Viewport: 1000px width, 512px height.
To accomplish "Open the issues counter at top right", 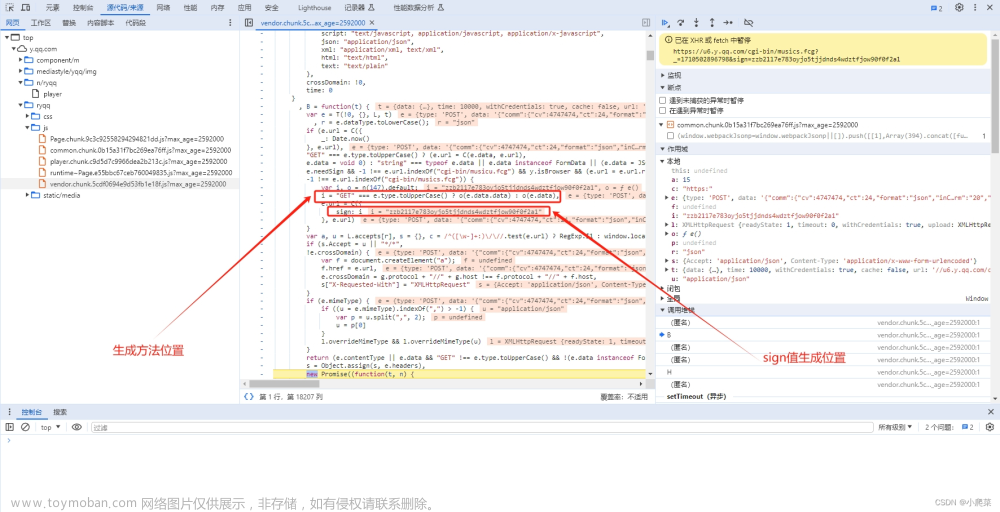I will coord(936,8).
